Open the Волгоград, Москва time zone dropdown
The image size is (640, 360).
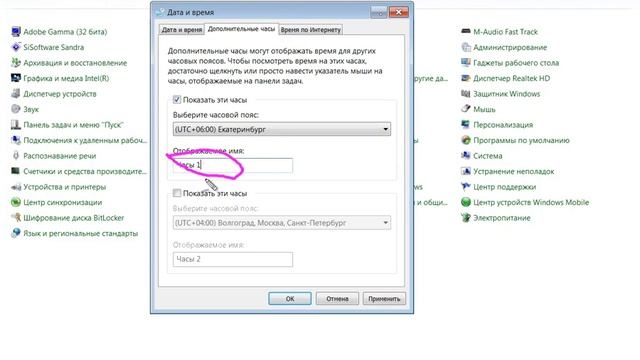tap(282, 223)
